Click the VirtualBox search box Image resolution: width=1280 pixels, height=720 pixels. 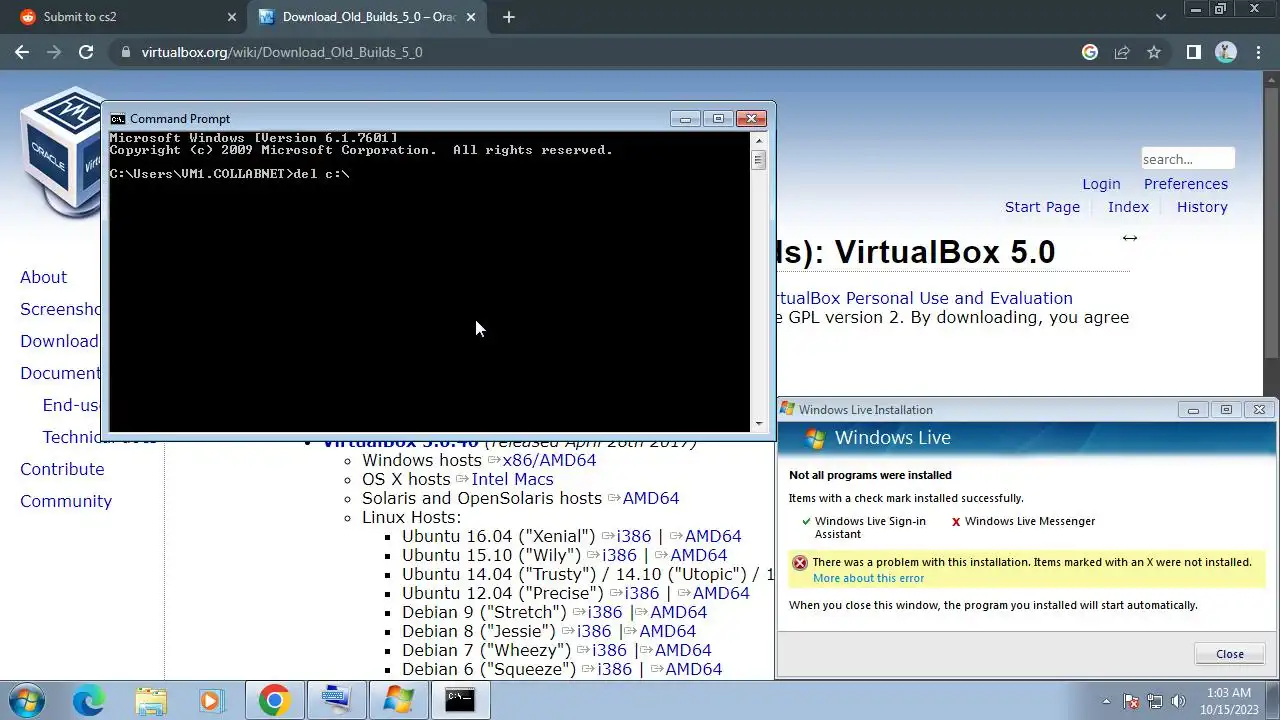[1188, 159]
